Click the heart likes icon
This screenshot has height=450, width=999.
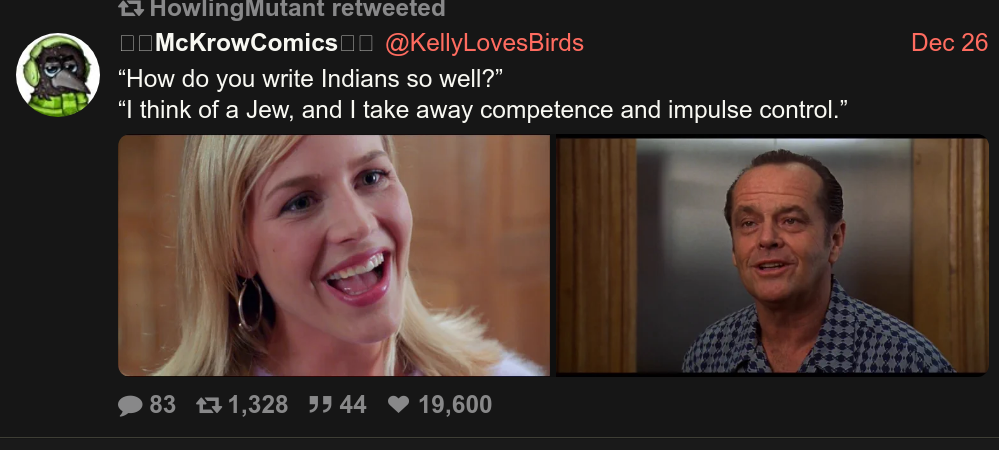pyautogui.click(x=399, y=404)
